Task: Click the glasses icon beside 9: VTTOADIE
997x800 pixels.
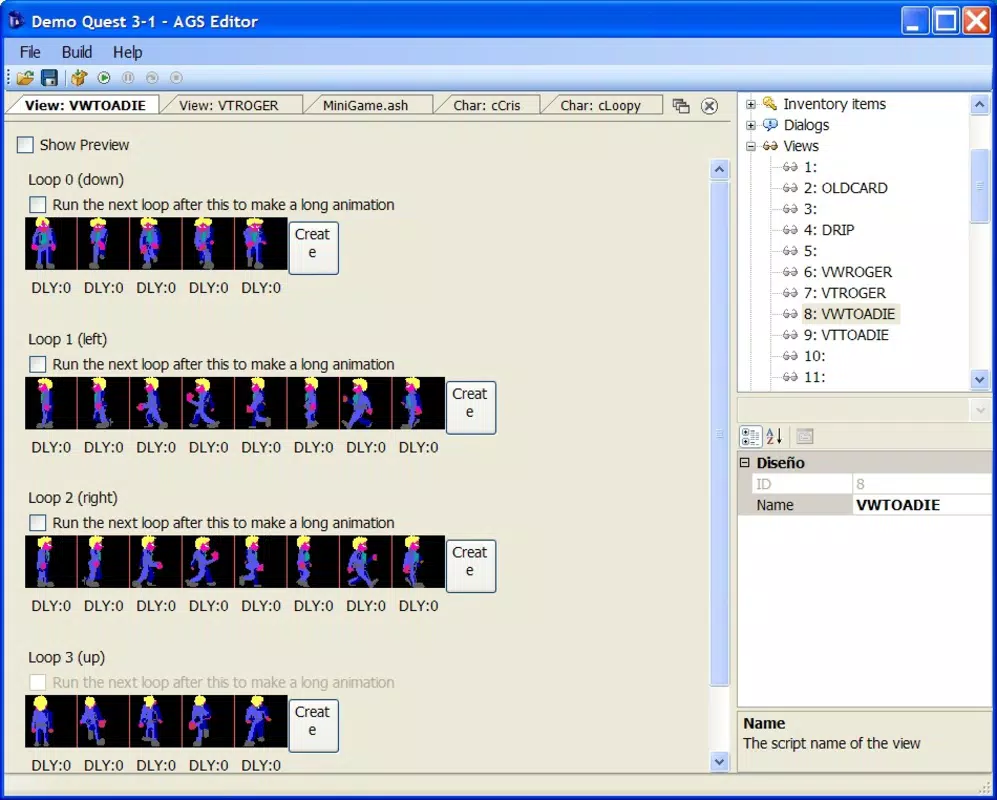Action: [x=790, y=334]
